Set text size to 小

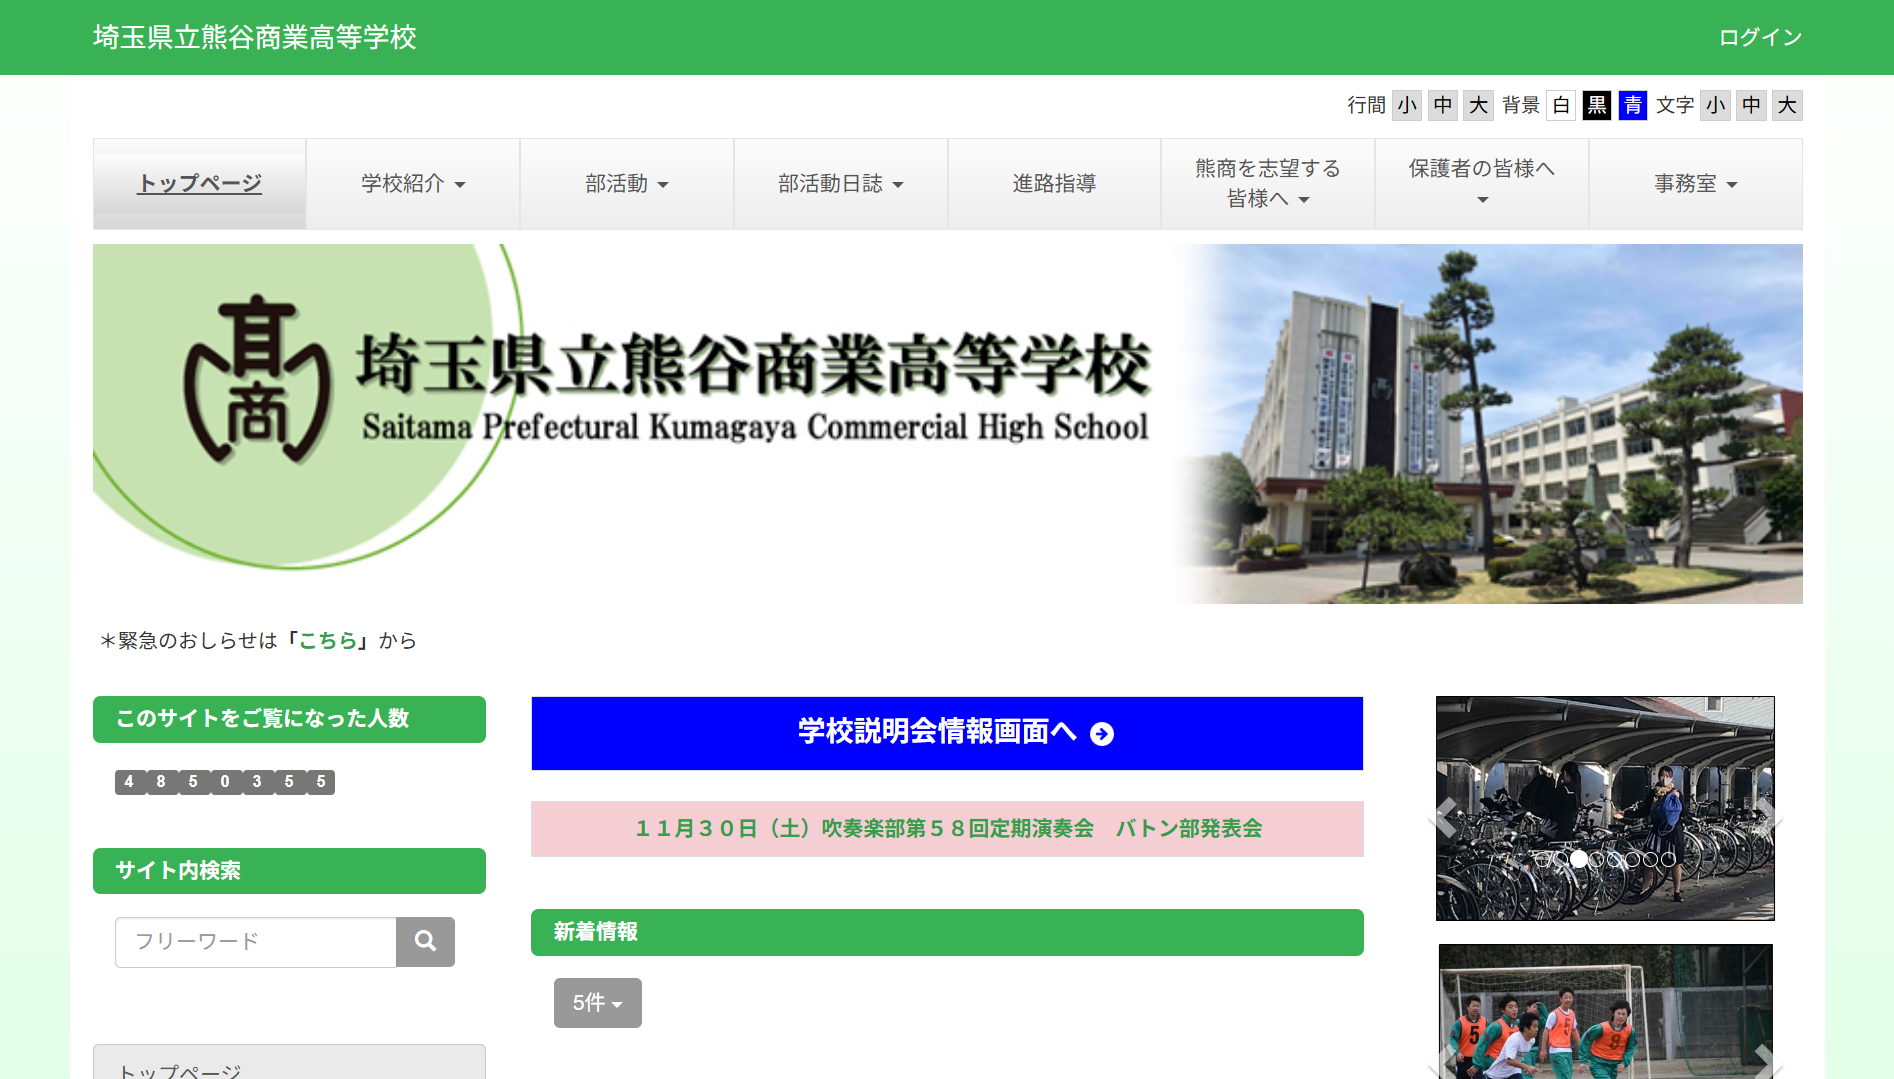click(x=1716, y=106)
